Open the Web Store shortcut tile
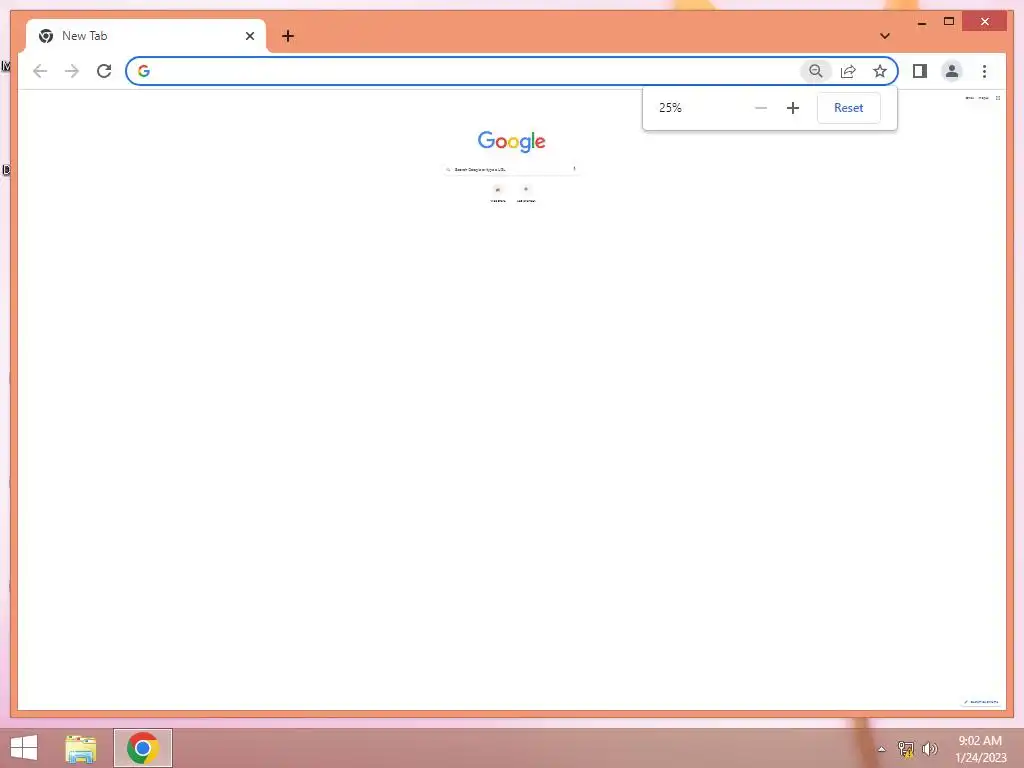Image resolution: width=1024 pixels, height=768 pixels. 498,193
